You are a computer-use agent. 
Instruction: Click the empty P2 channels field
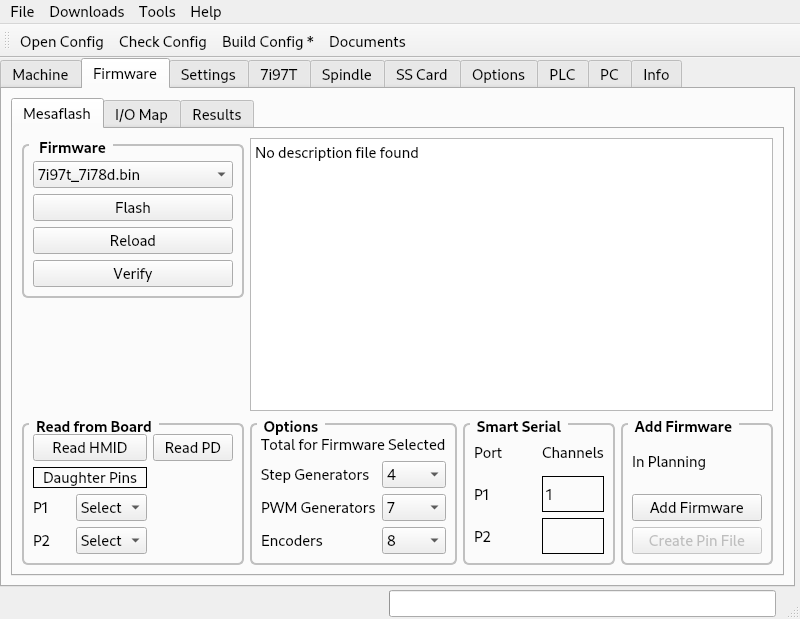click(573, 536)
